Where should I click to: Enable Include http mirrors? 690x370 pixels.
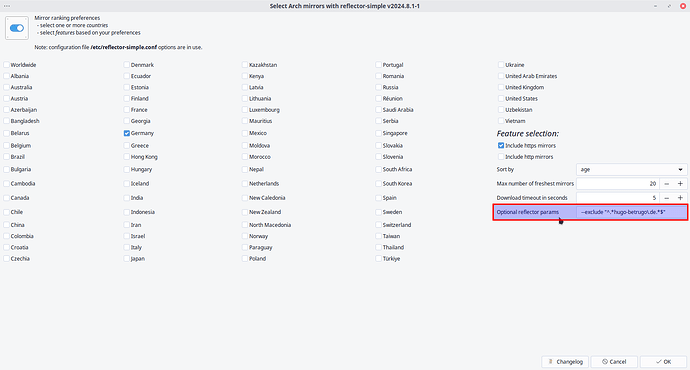pos(501,157)
